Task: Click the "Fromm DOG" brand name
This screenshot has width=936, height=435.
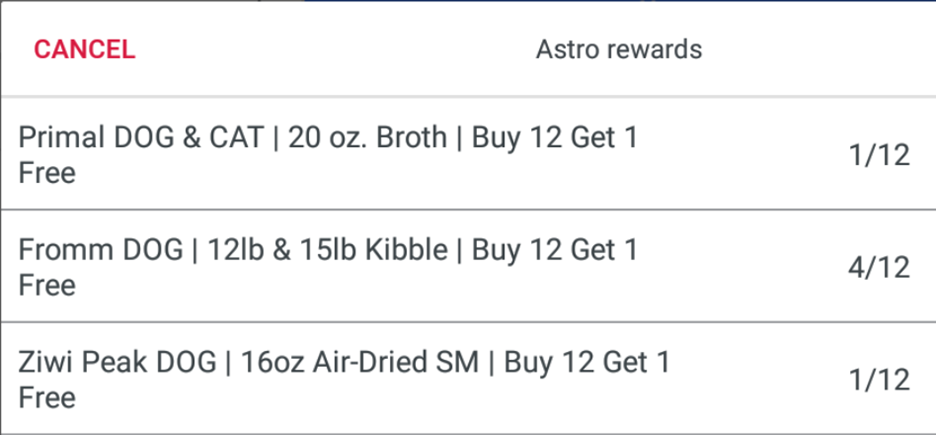Action: pos(100,250)
